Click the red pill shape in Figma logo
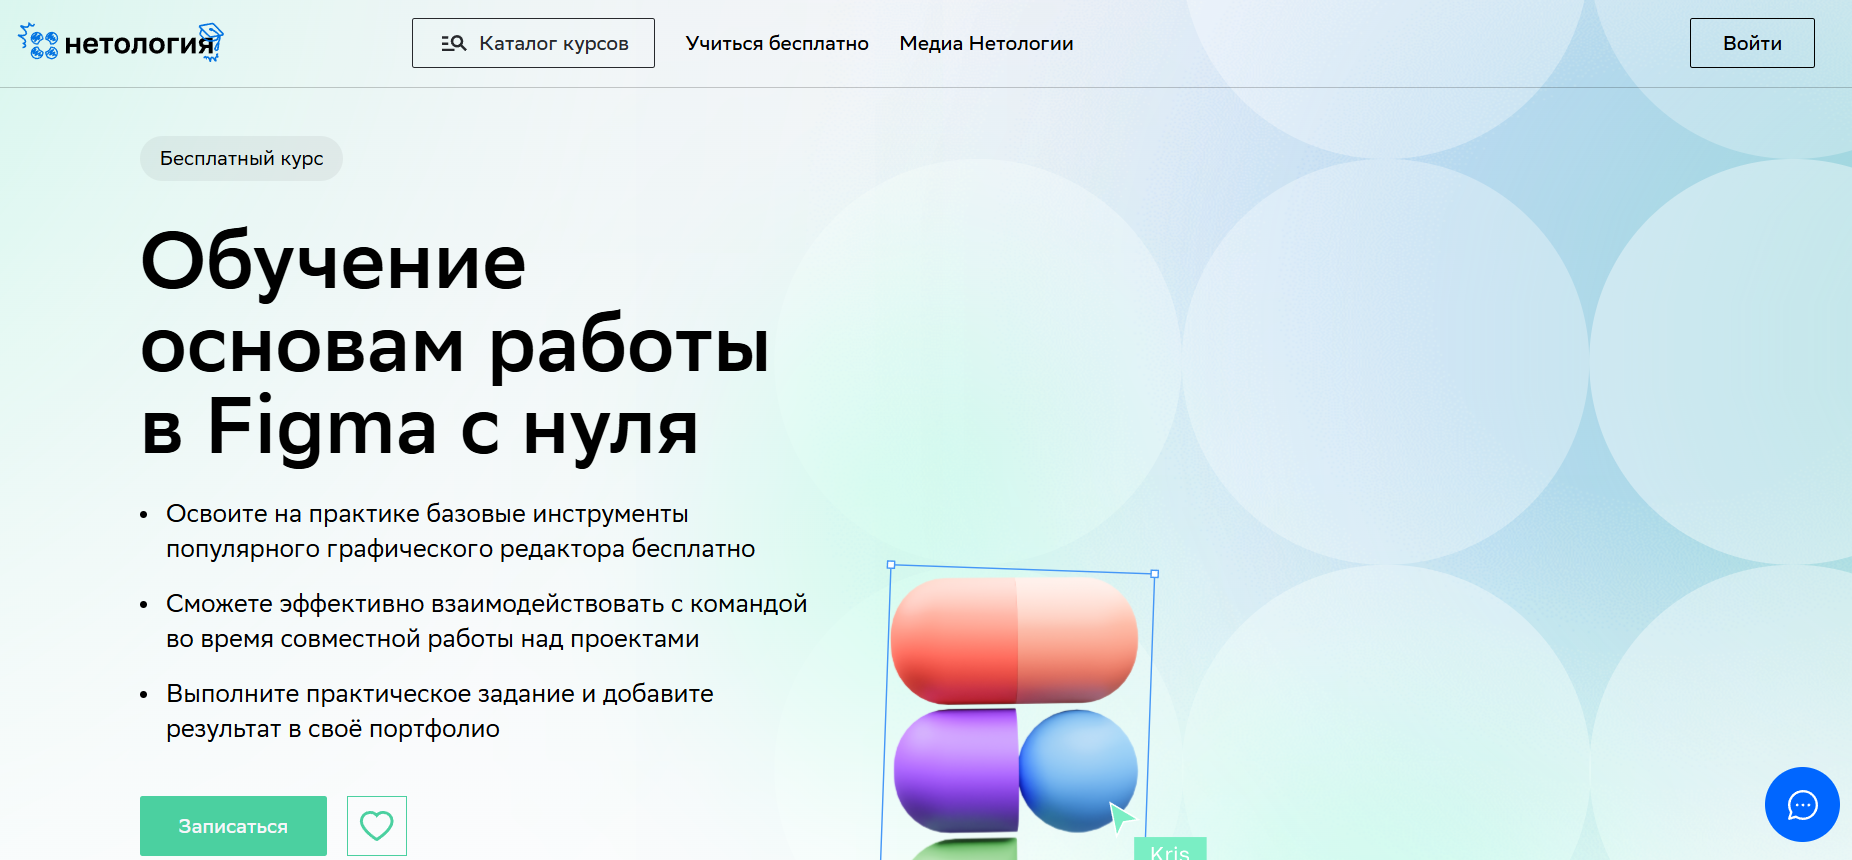 (x=1013, y=640)
